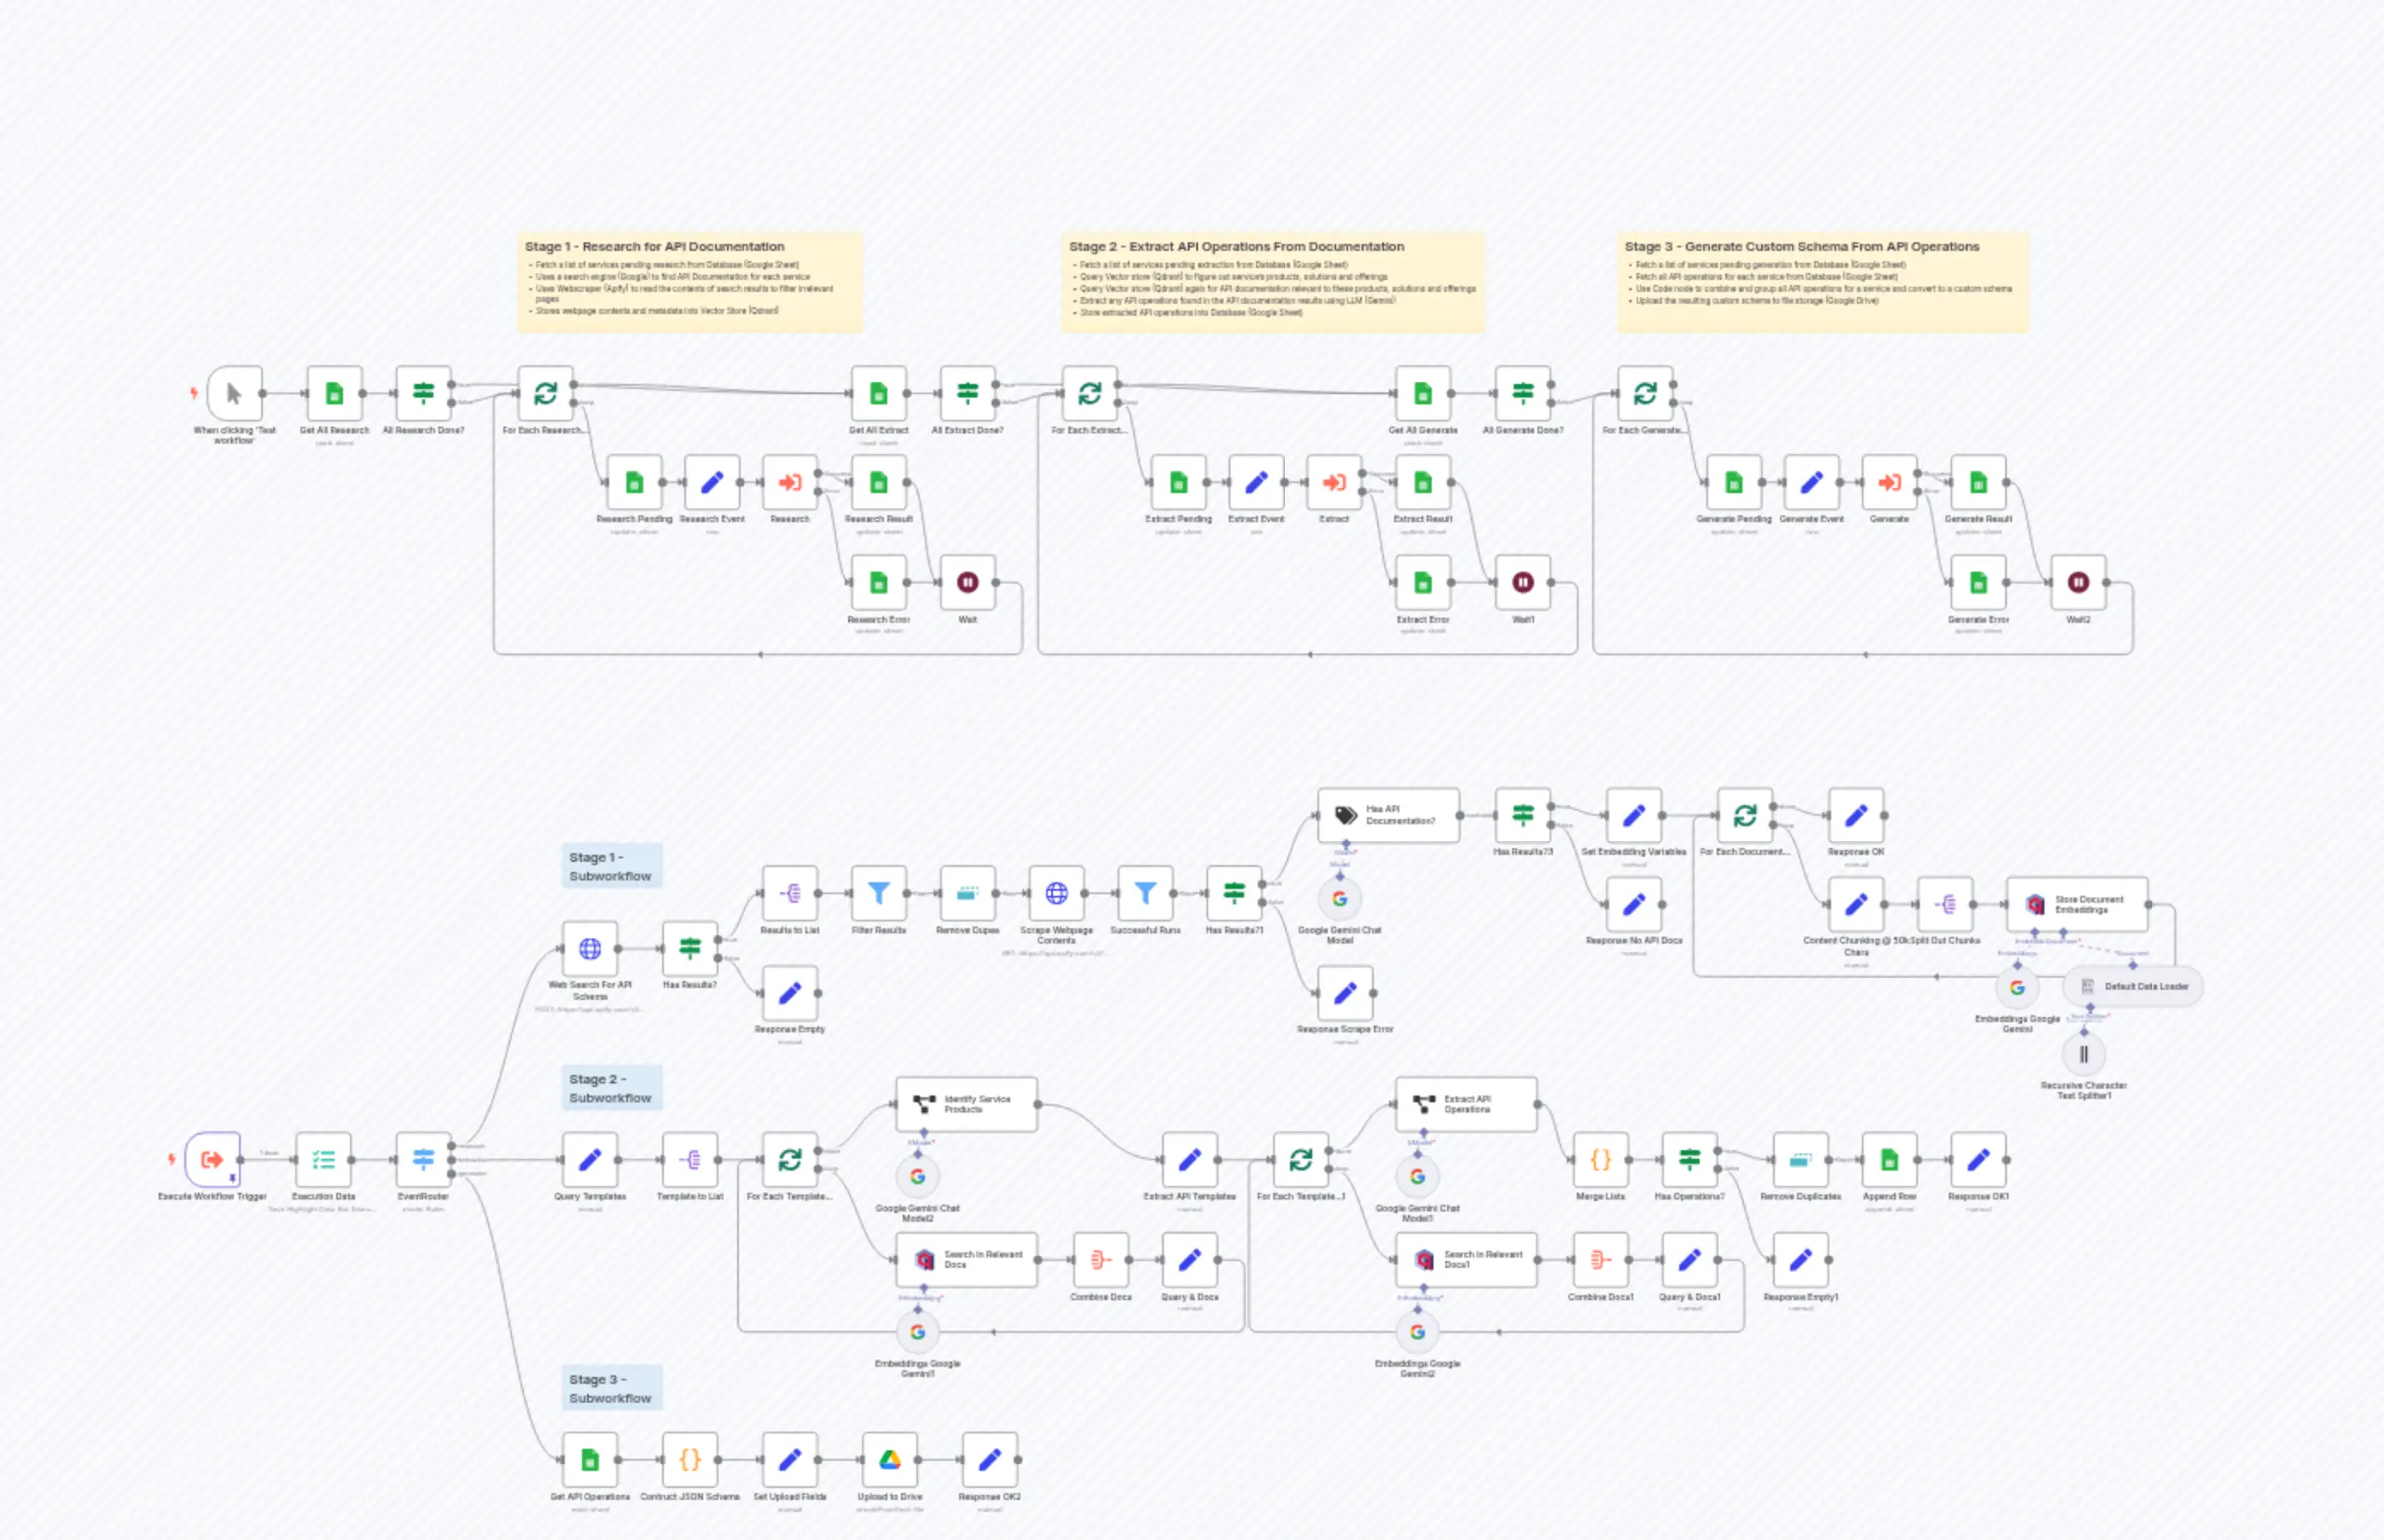The image size is (2384, 1540).
Task: Click the Execution Data node
Action: (x=323, y=1160)
